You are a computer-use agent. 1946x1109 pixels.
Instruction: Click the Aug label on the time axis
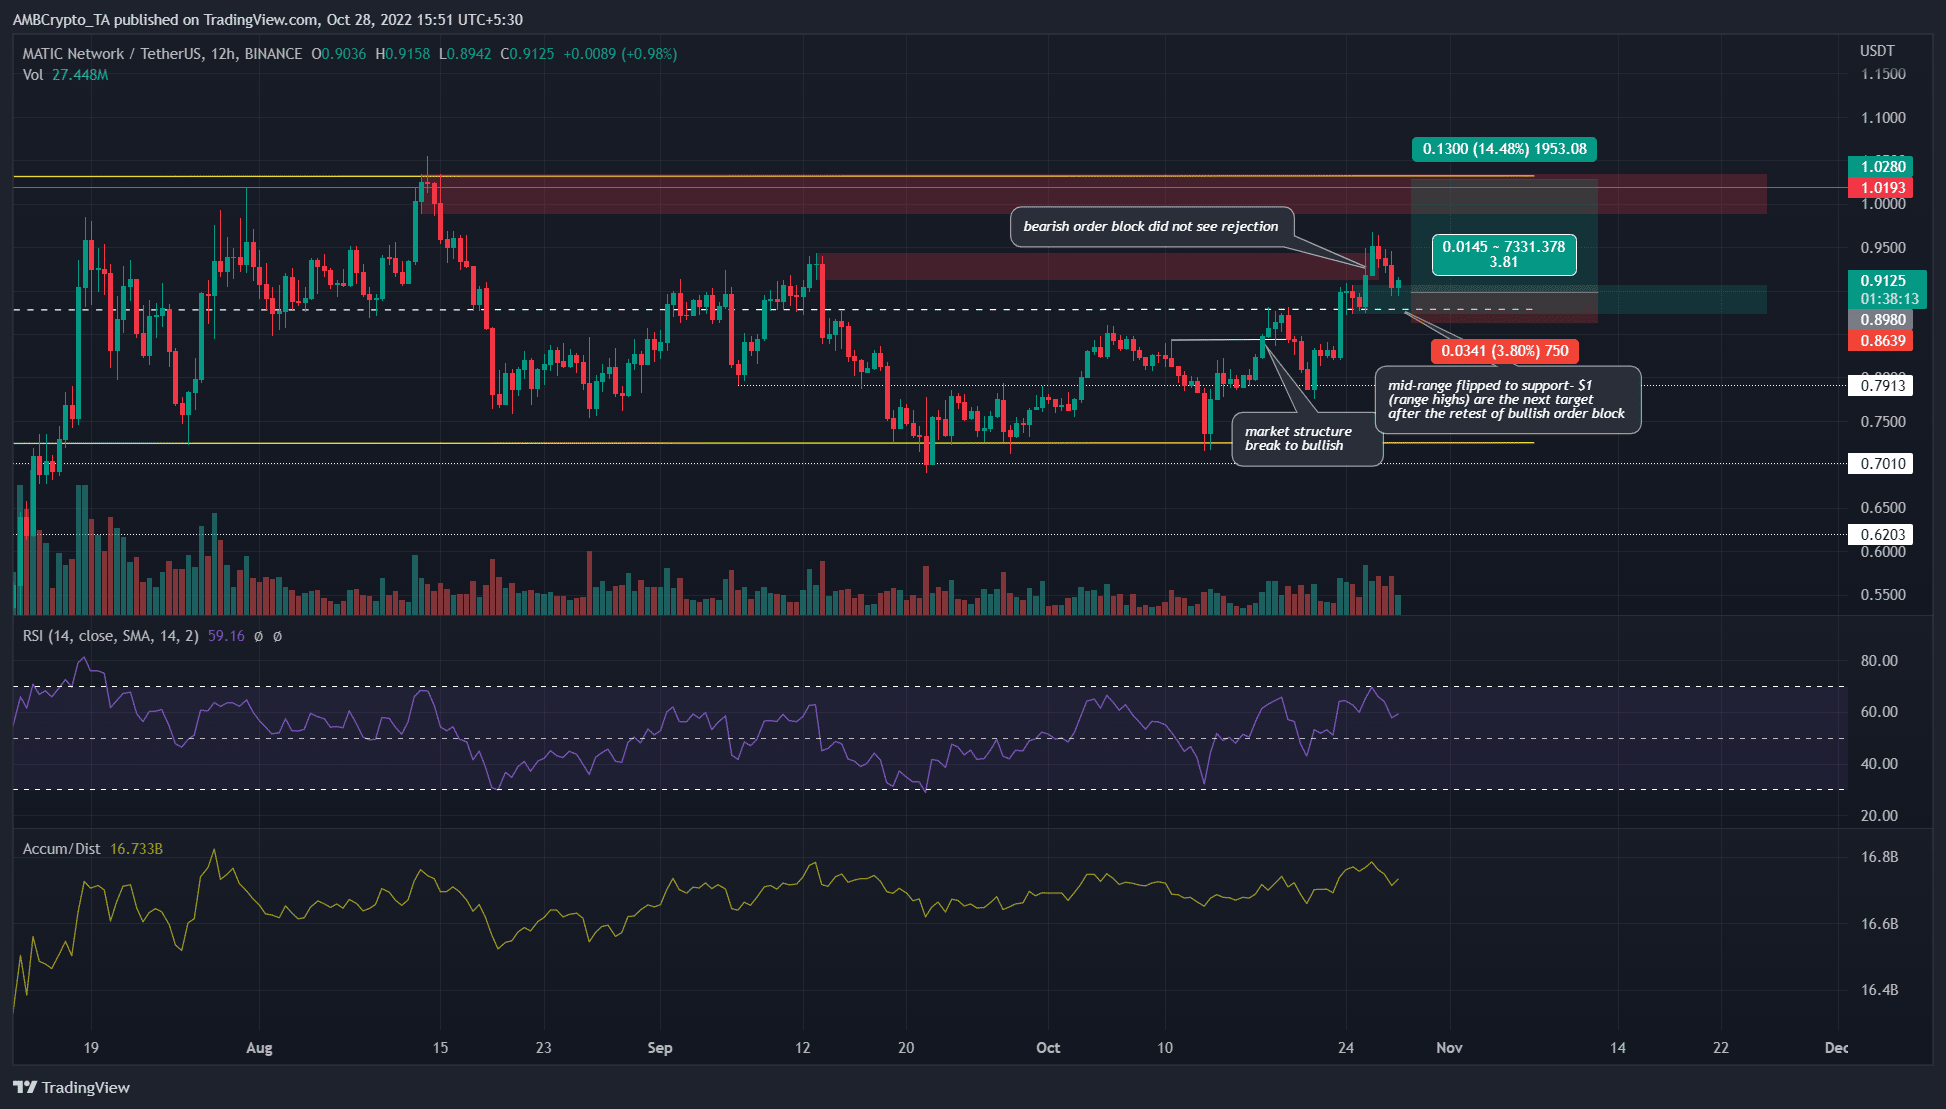pos(259,1048)
